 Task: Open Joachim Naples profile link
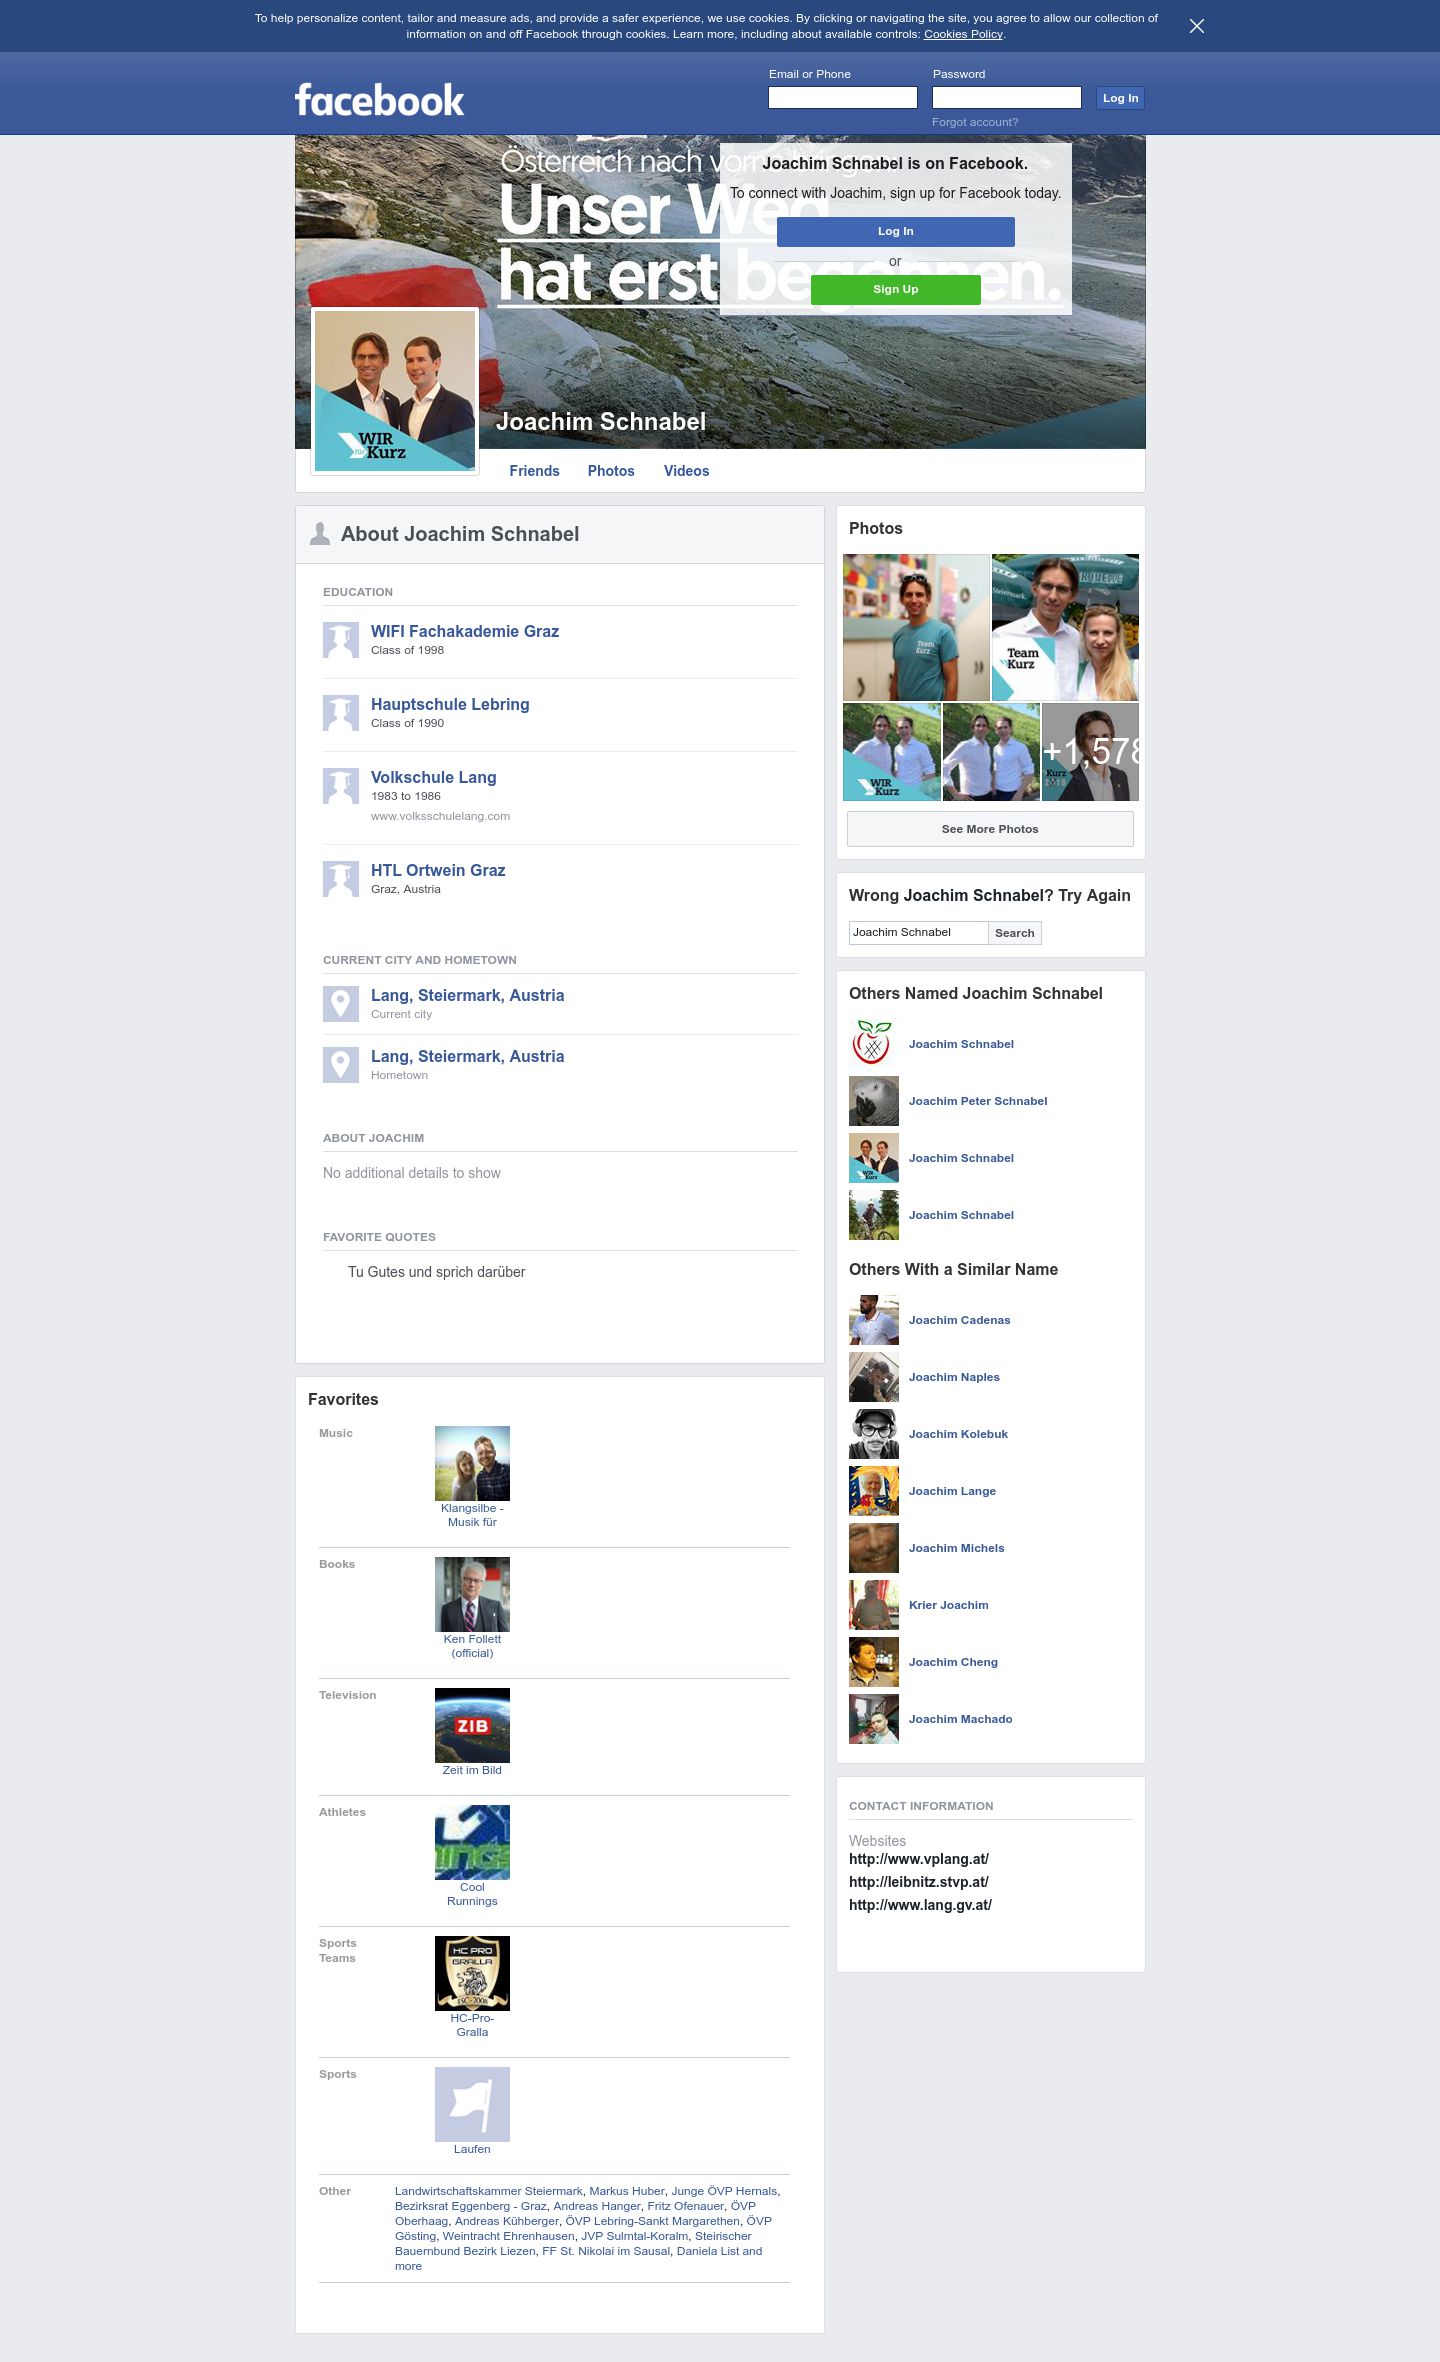(x=954, y=1377)
